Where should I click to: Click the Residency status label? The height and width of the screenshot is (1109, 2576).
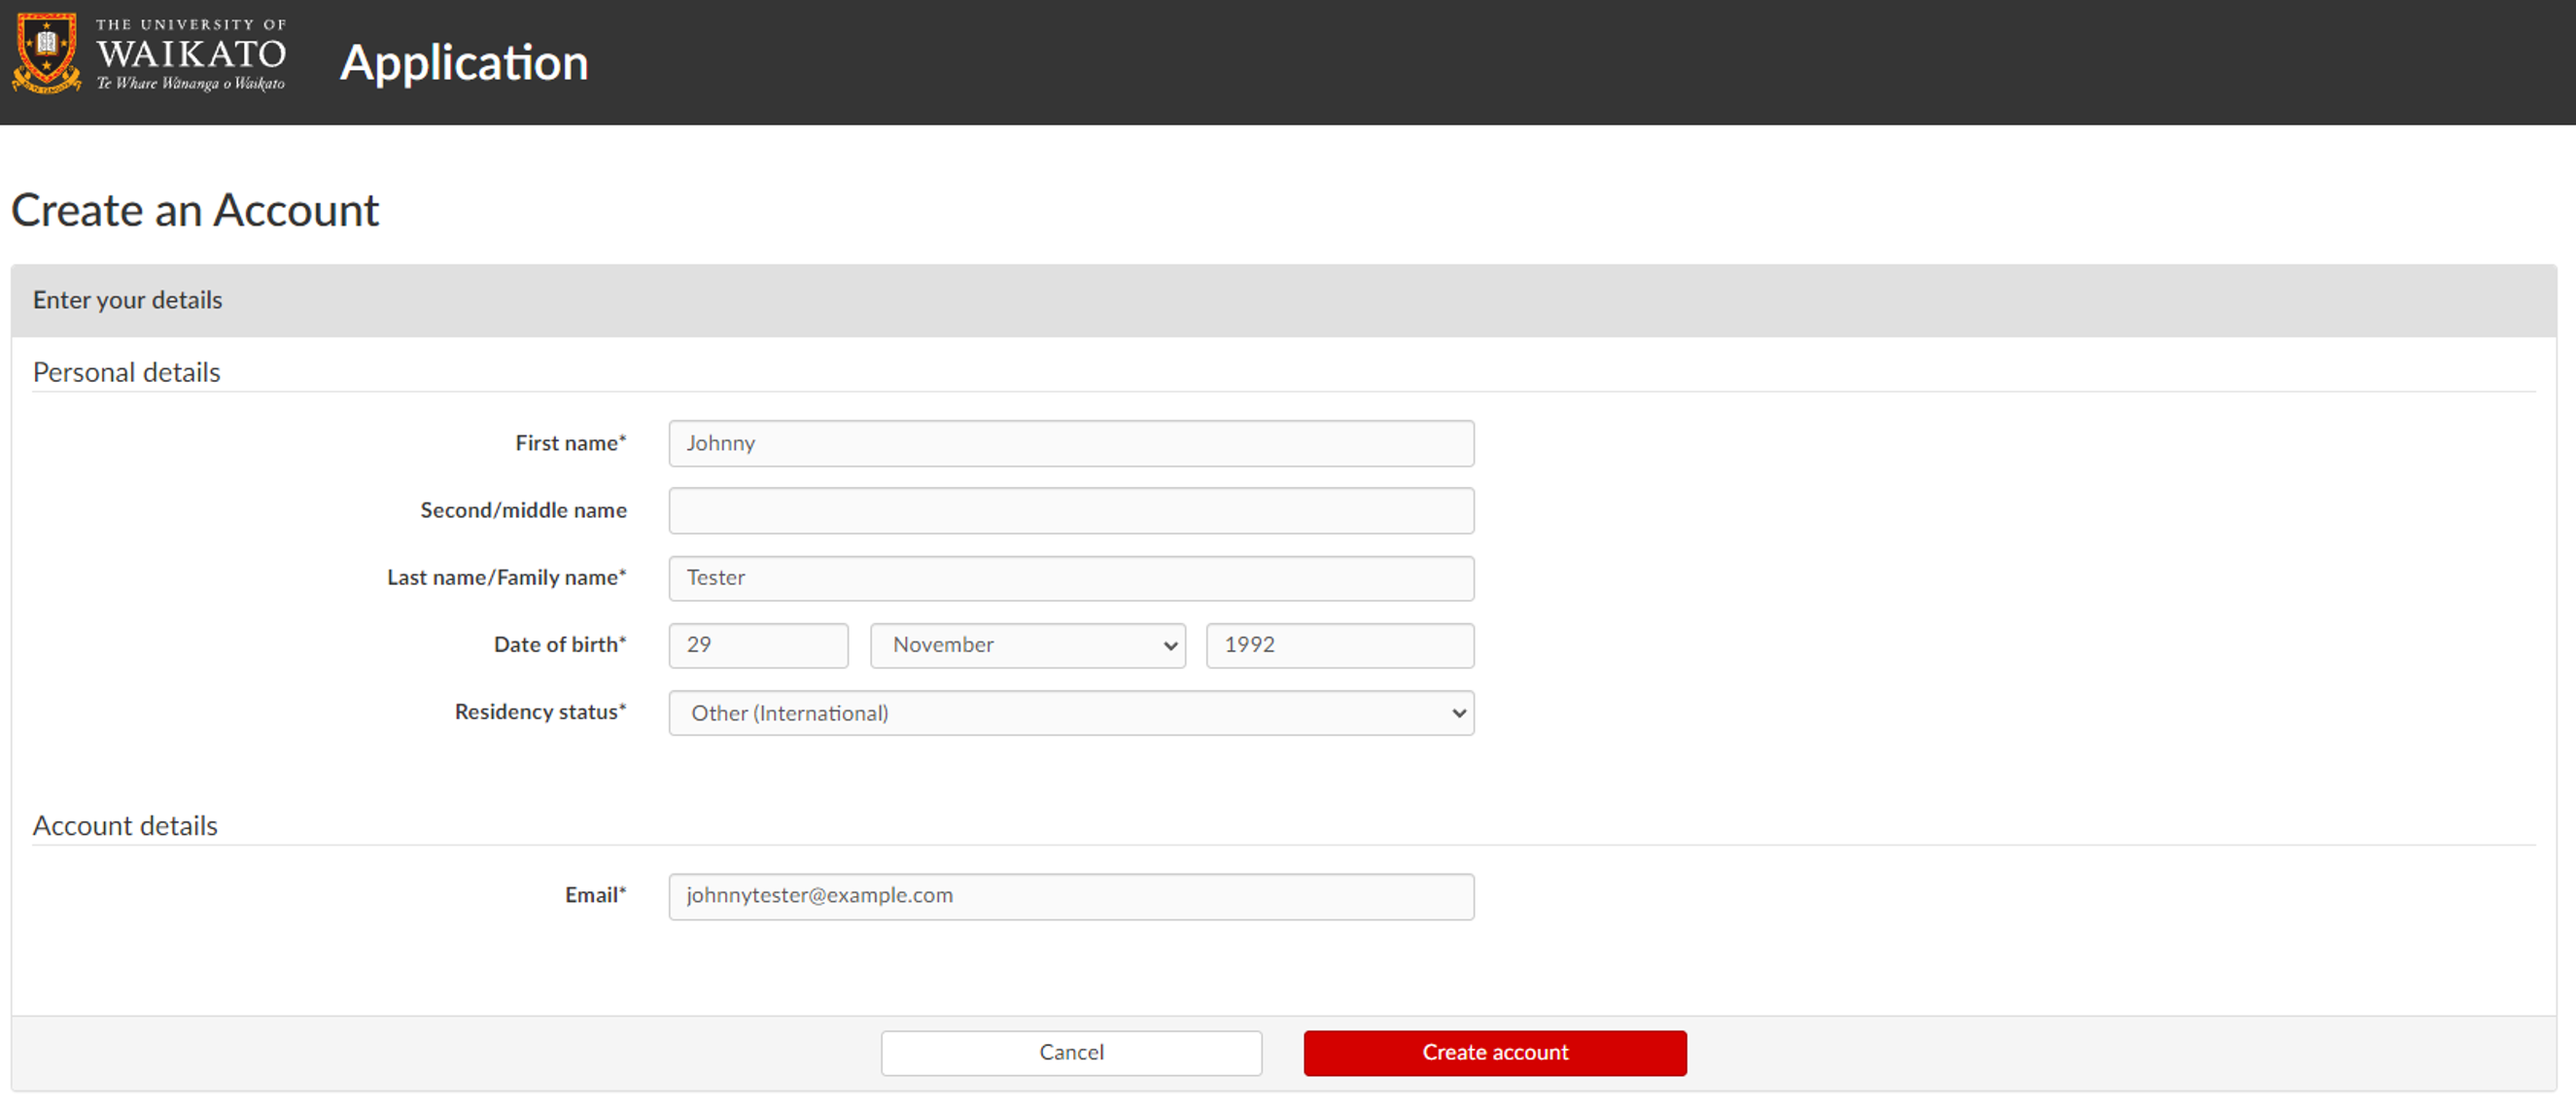click(x=540, y=711)
